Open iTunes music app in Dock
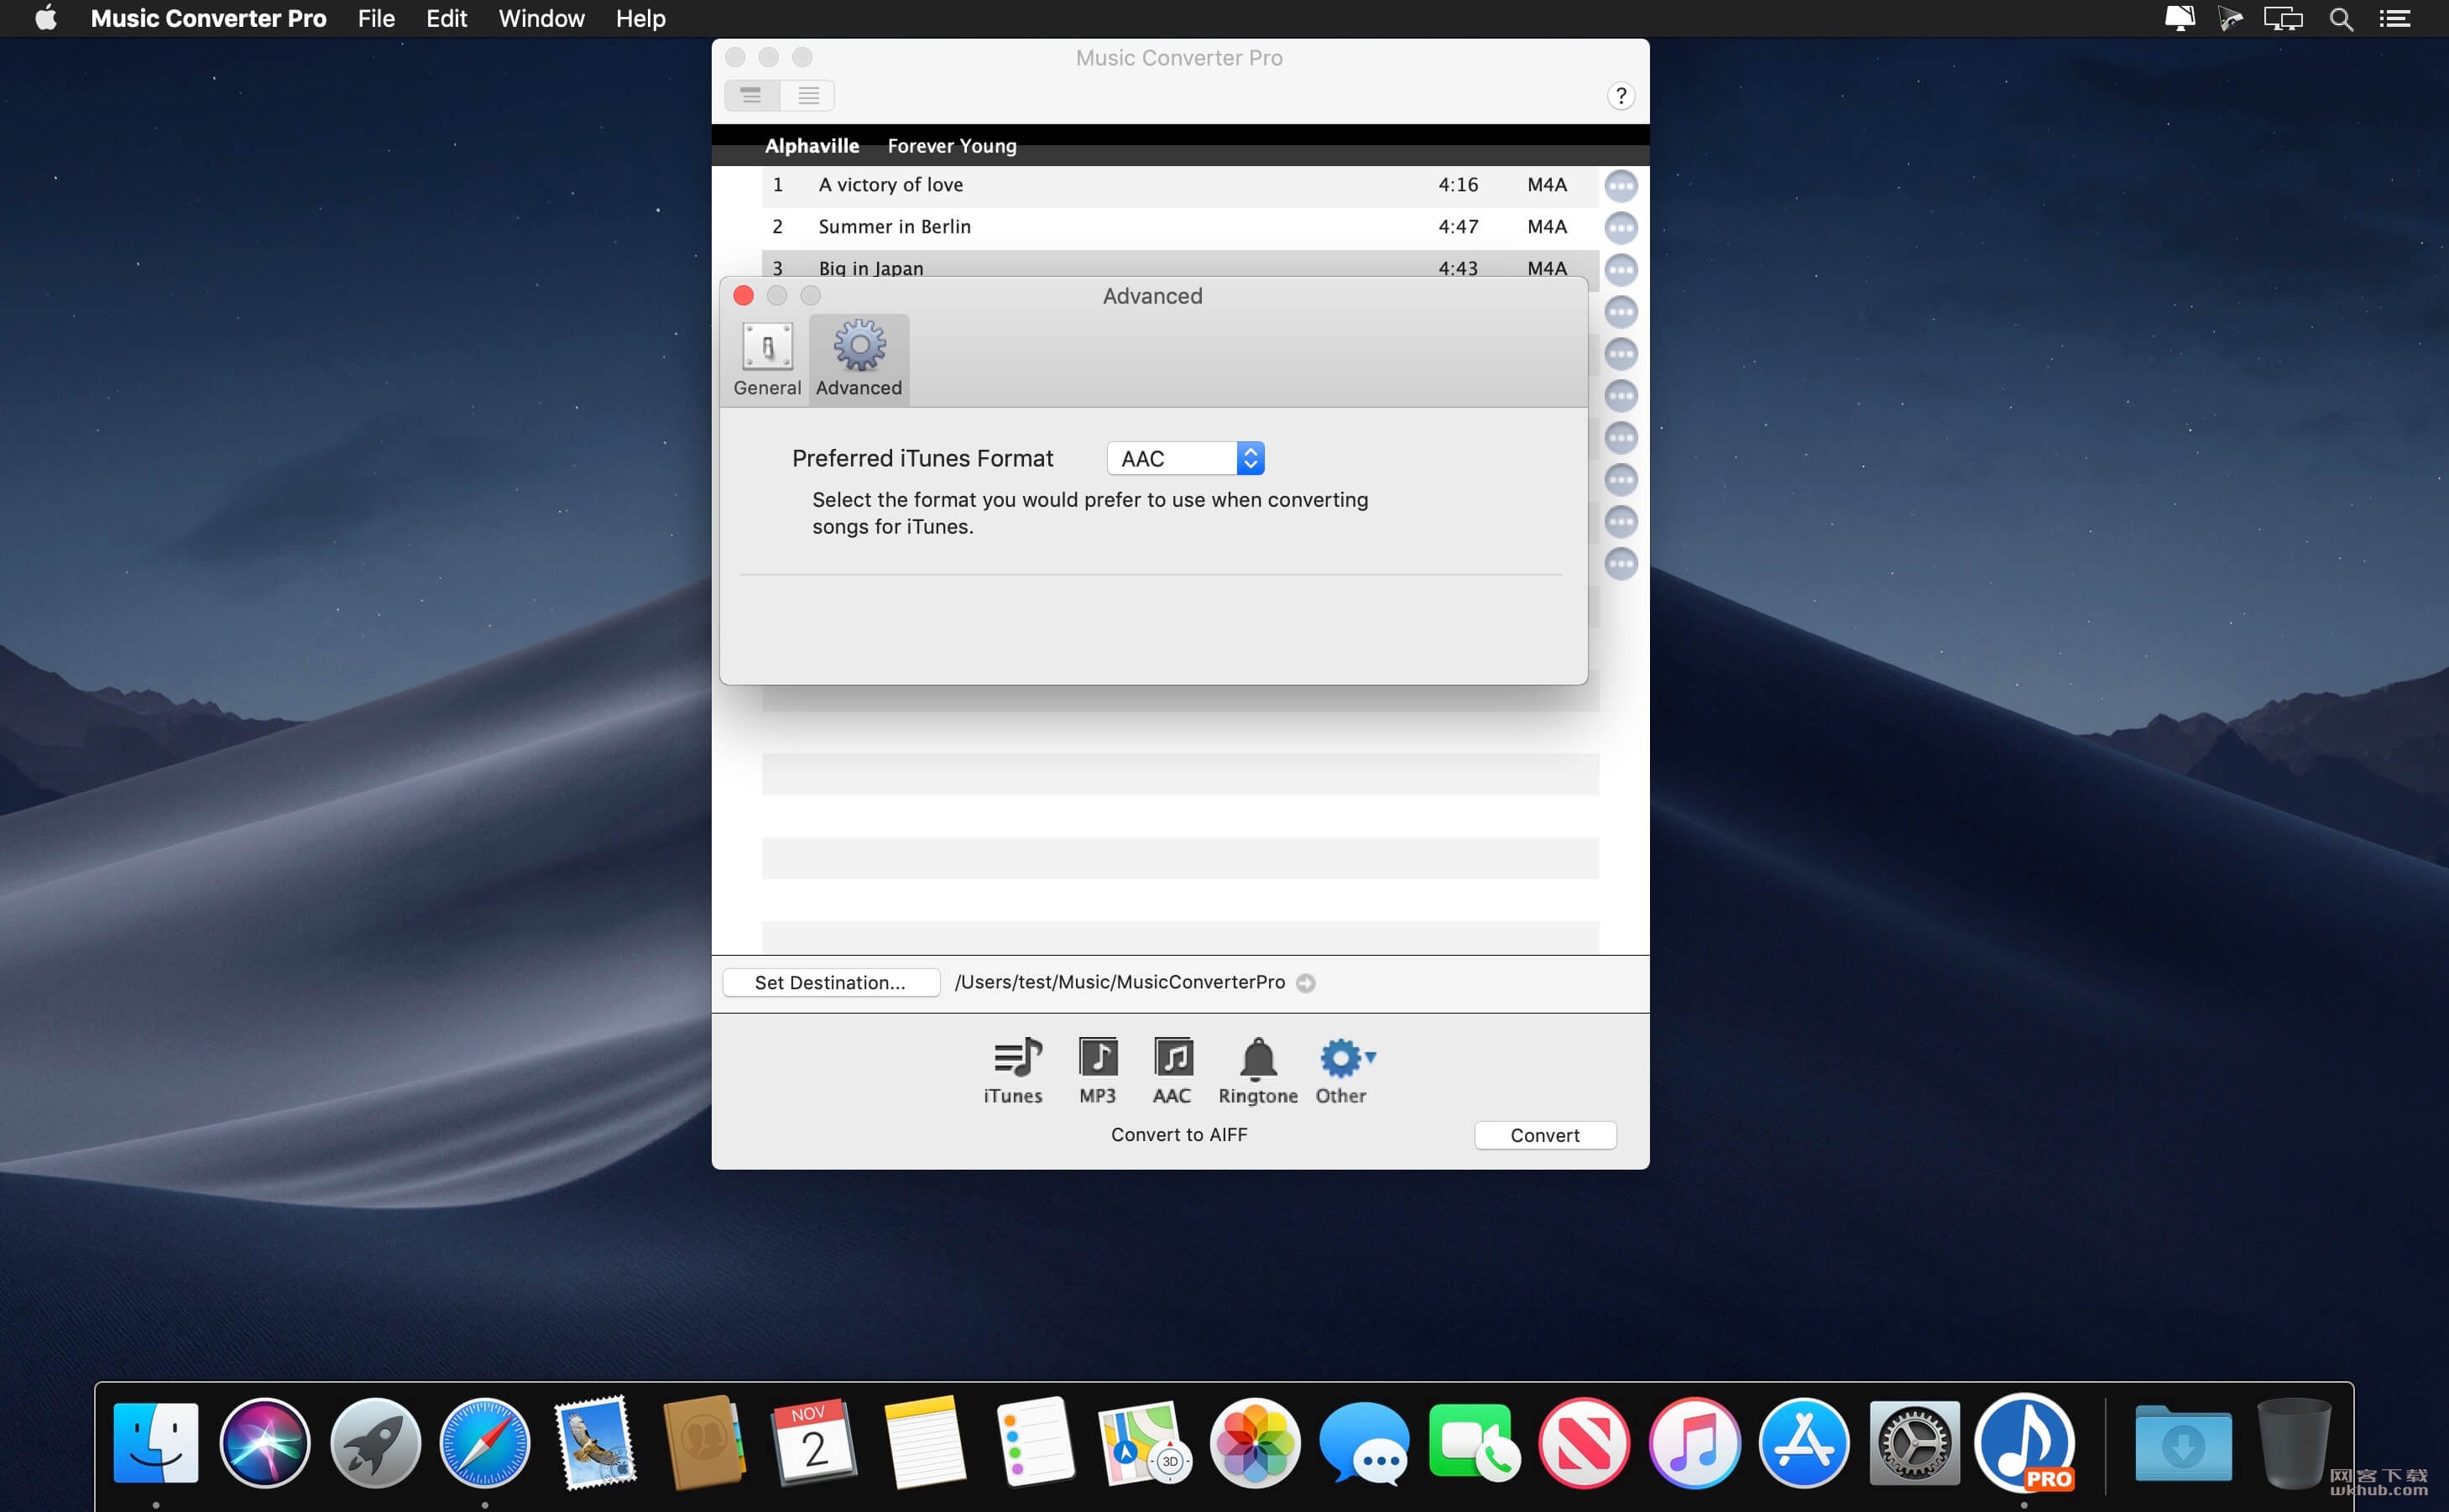2449x1512 pixels. (1694, 1442)
